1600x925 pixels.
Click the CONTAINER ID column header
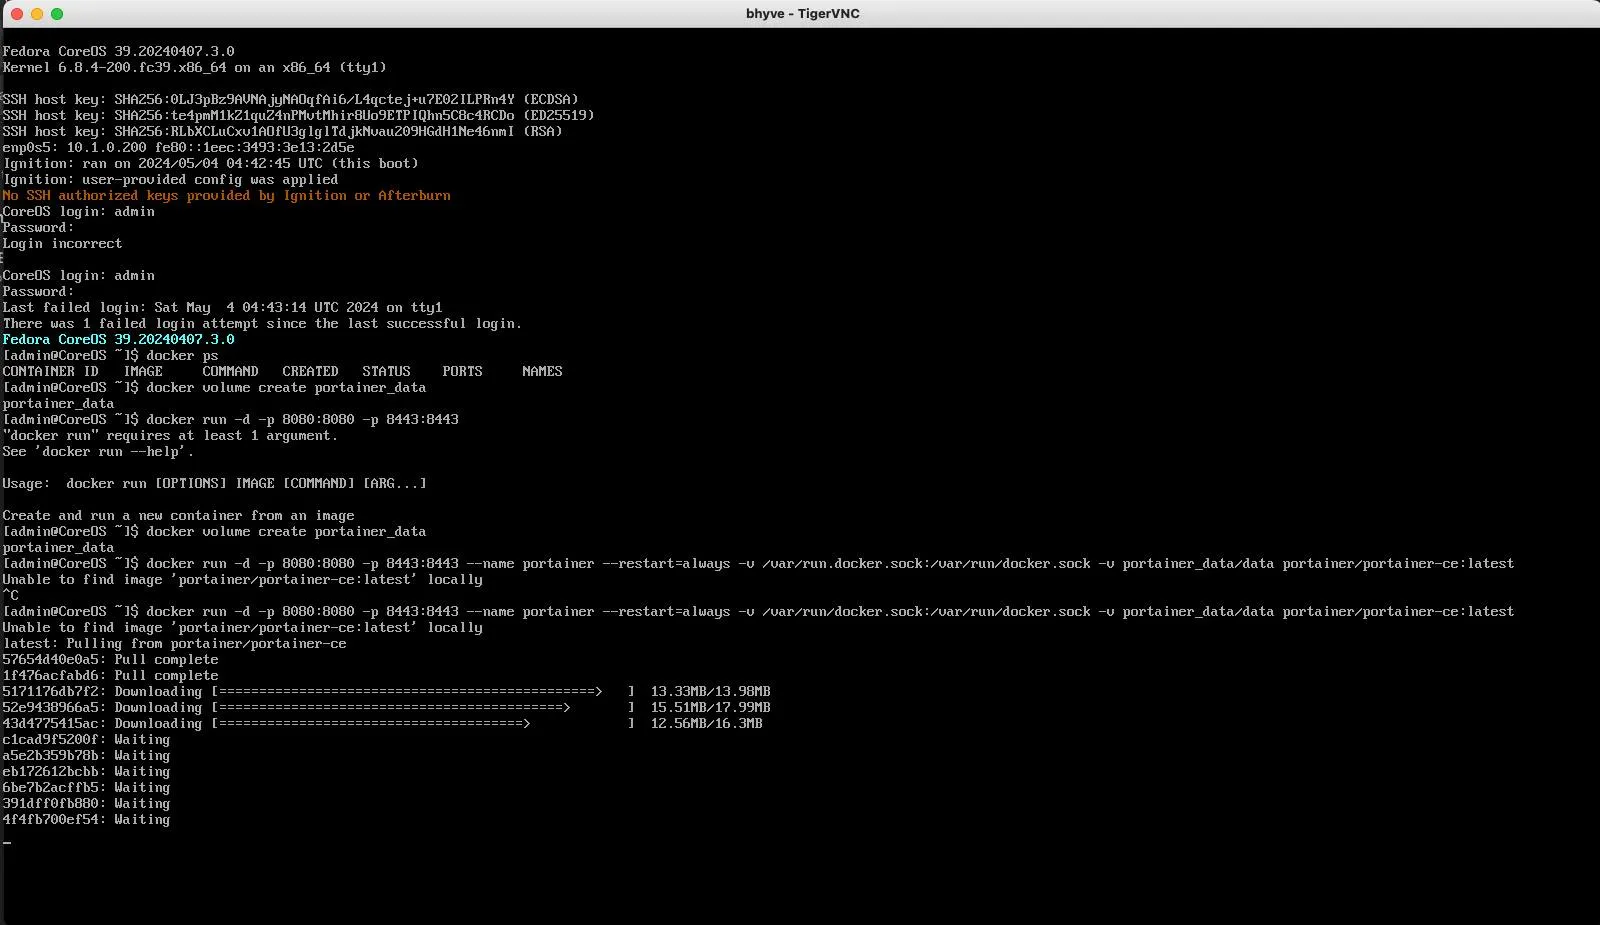point(50,371)
